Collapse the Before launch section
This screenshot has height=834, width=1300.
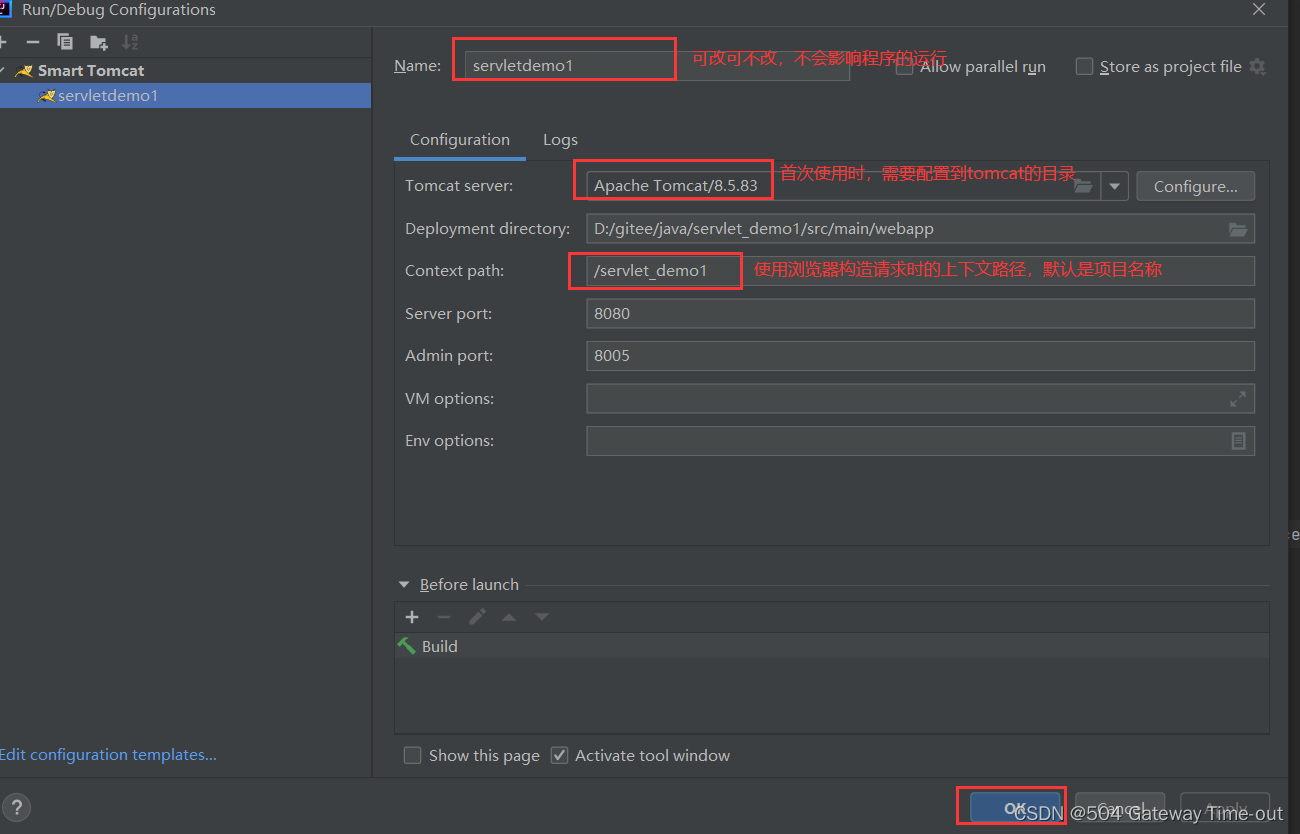coord(404,585)
